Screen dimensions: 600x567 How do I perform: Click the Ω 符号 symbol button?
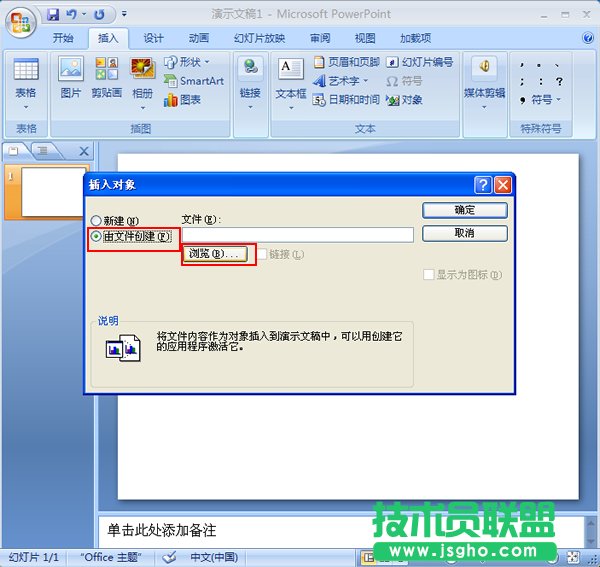pyautogui.click(x=404, y=81)
